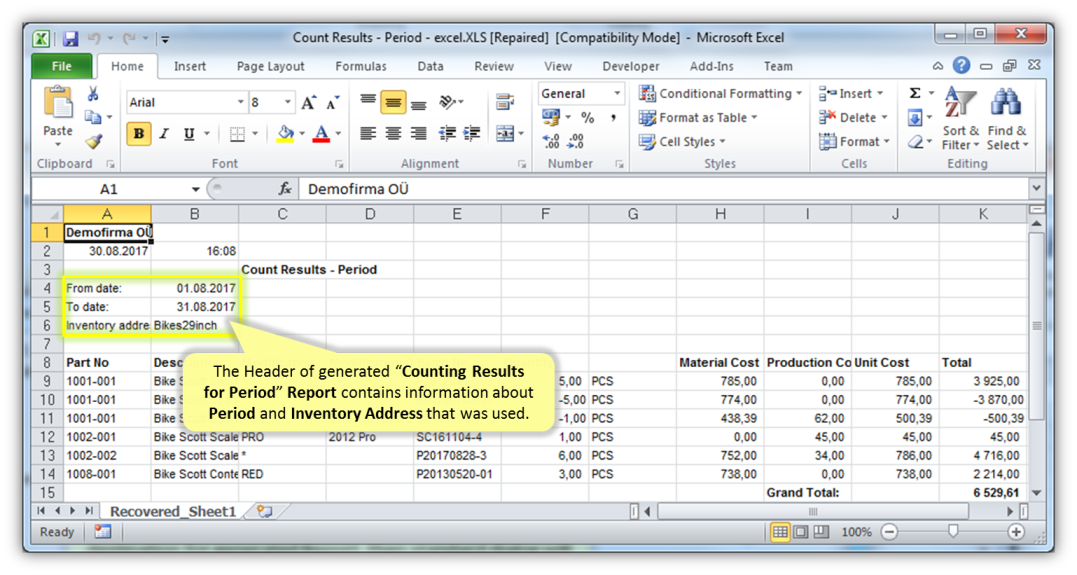This screenshot has height=575, width=1077.
Task: Toggle Italic formatting
Action: [x=164, y=134]
